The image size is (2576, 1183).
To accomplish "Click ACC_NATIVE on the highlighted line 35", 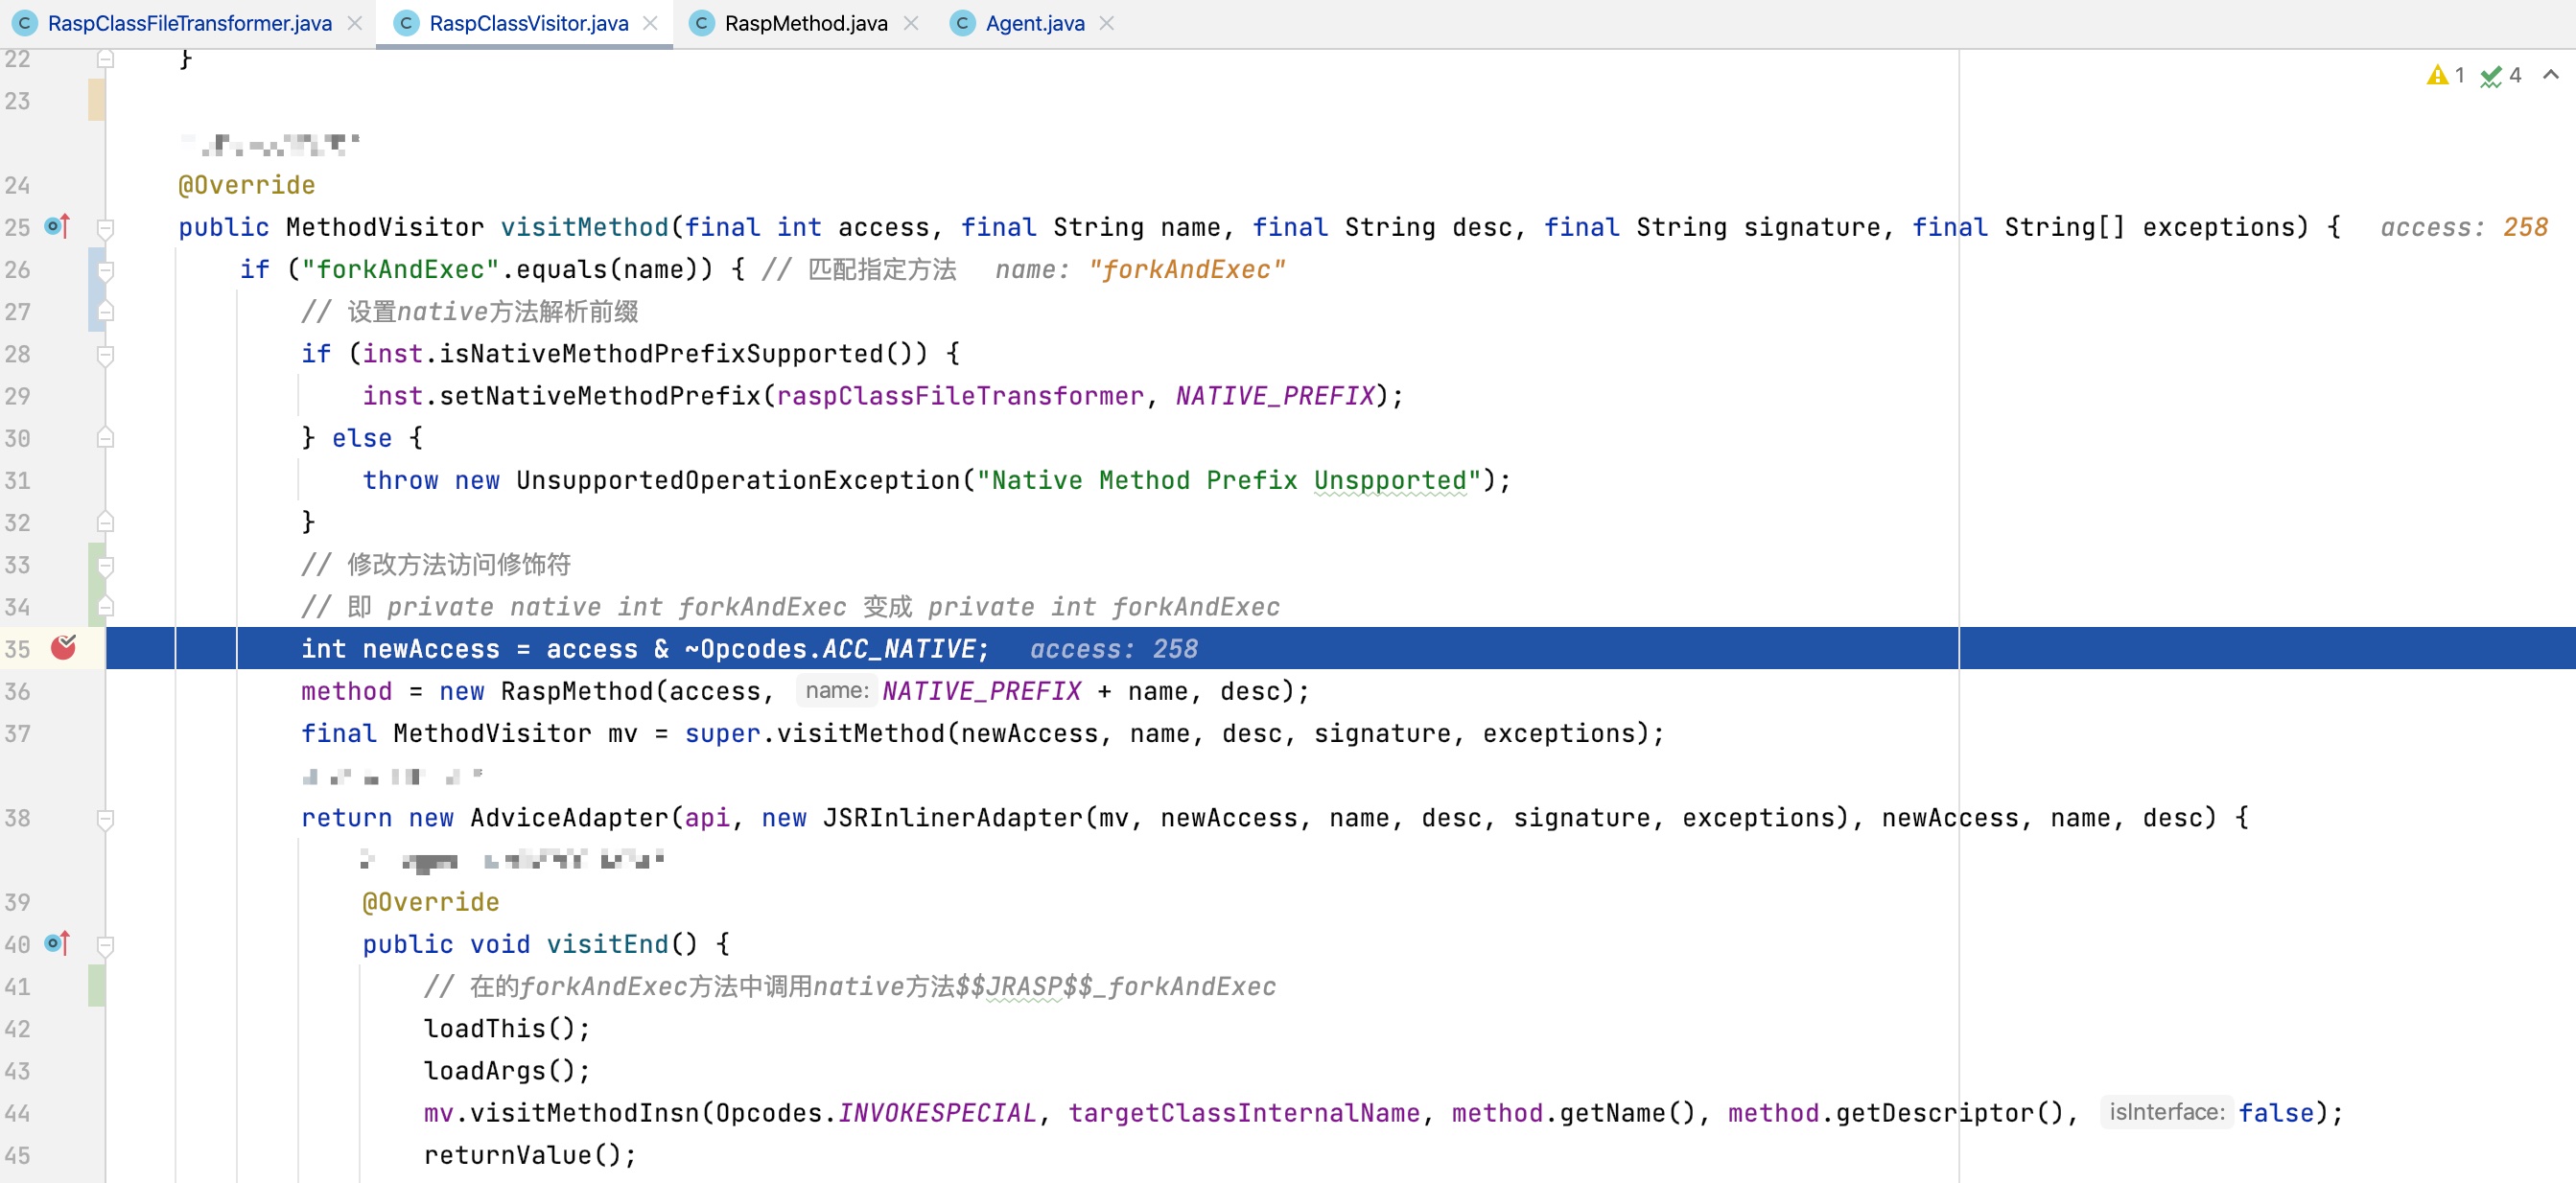I will (898, 649).
